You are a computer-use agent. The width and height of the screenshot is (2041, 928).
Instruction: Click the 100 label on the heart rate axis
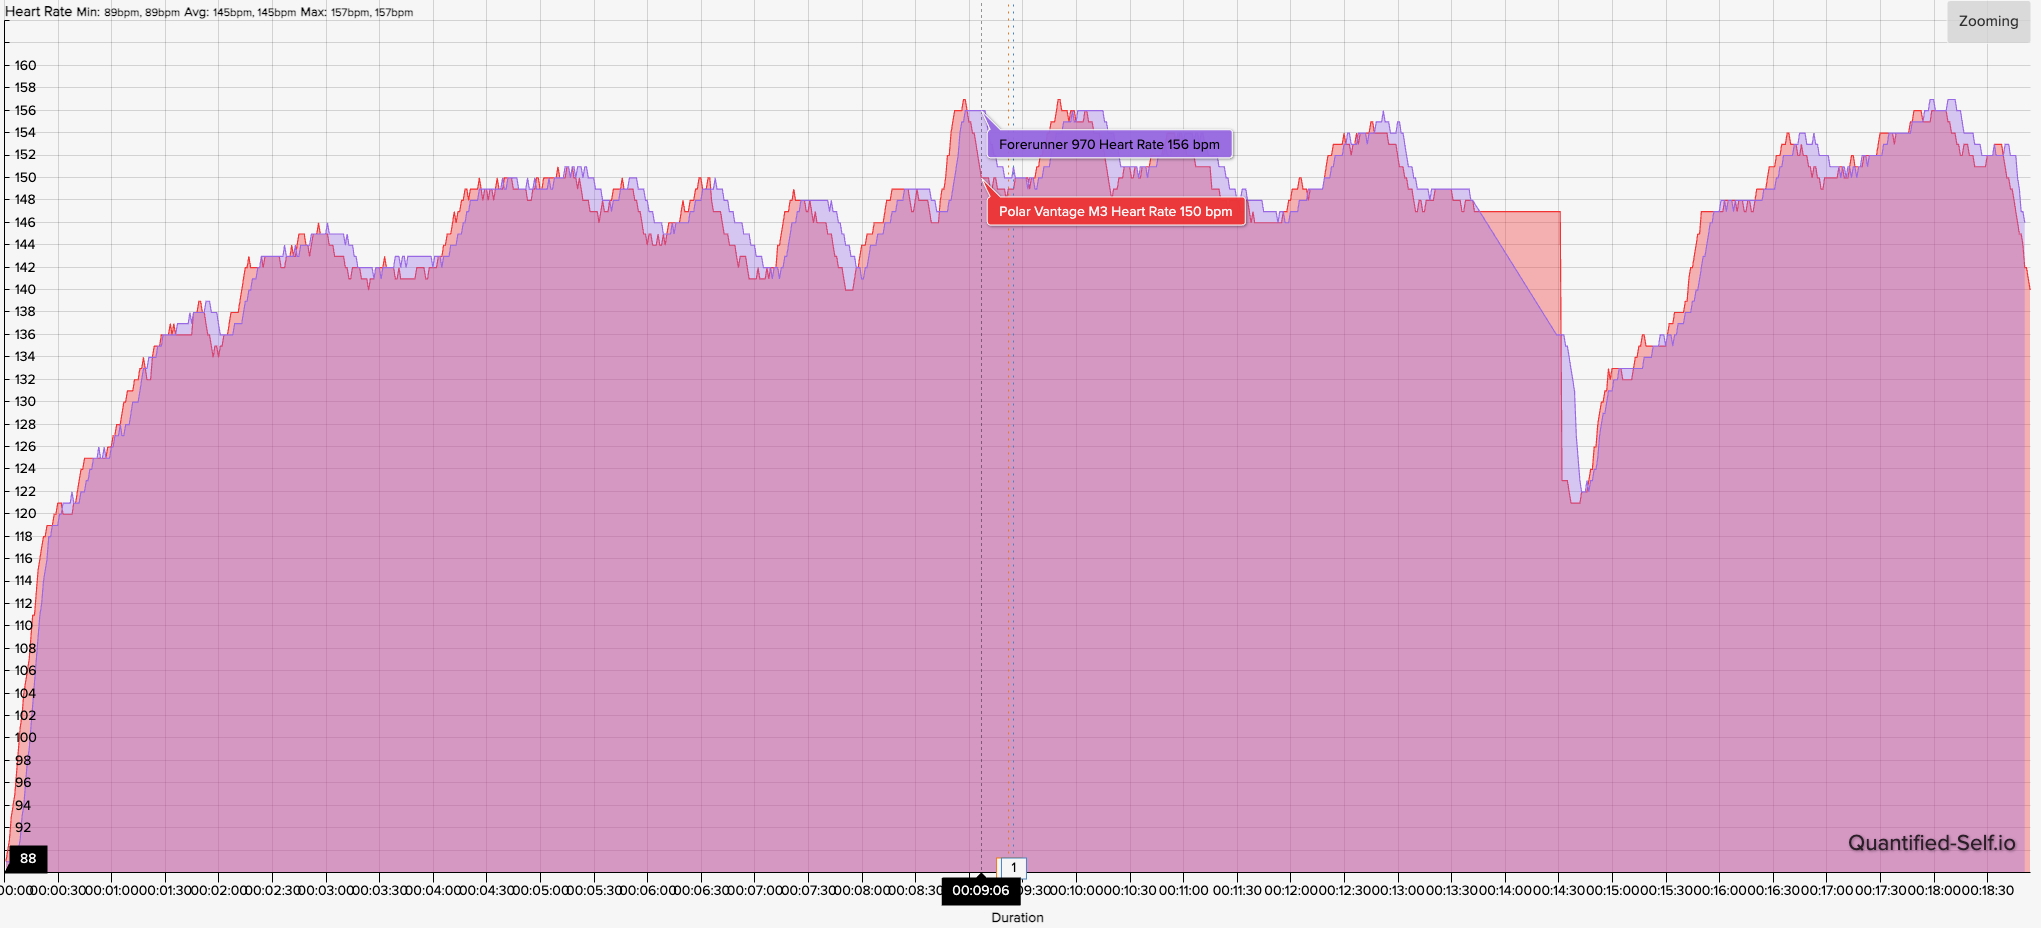point(25,737)
